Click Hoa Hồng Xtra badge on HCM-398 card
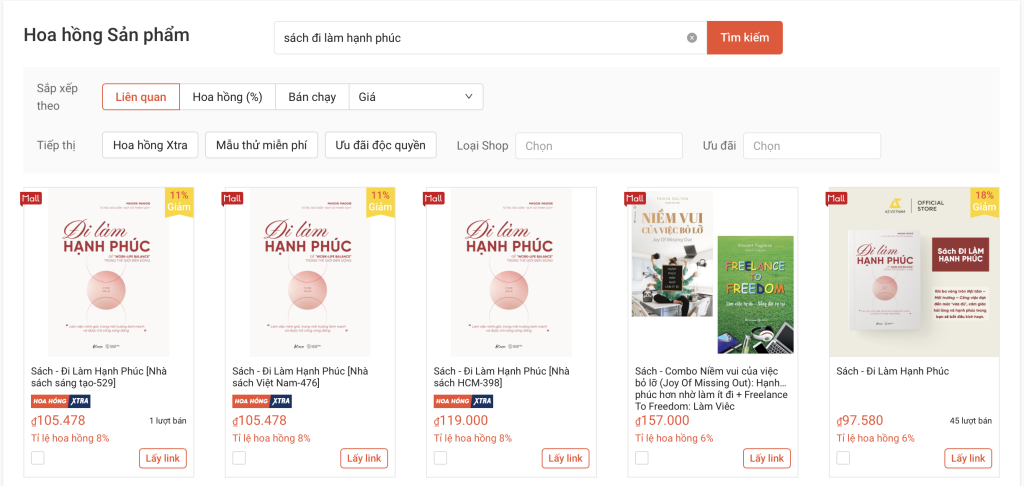Viewport: 1024px width, 486px height. point(464,401)
